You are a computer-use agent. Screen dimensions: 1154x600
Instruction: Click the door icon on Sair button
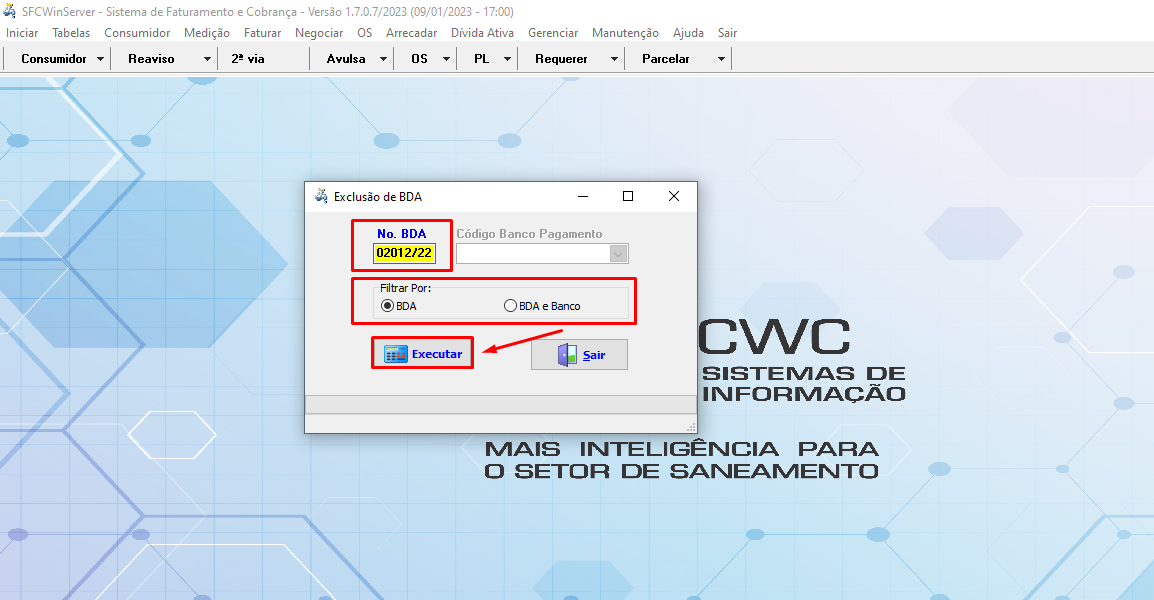565,353
